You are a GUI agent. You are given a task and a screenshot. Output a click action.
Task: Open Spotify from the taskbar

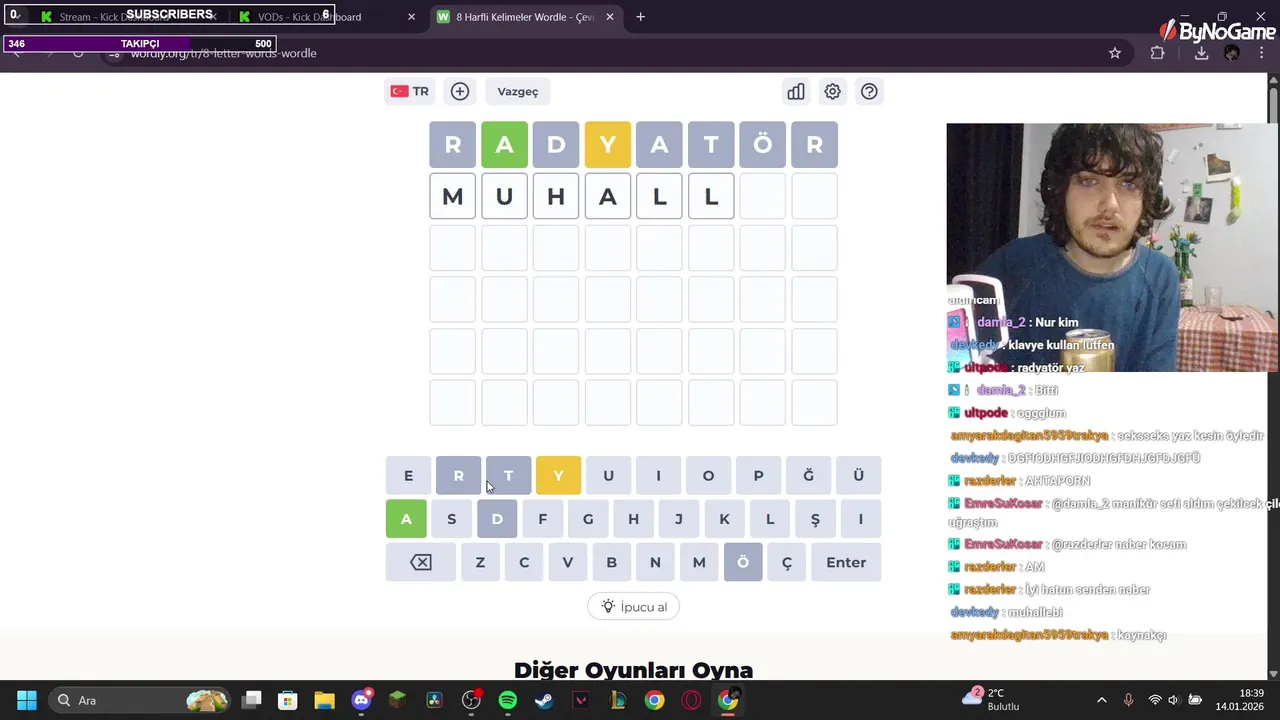point(507,700)
